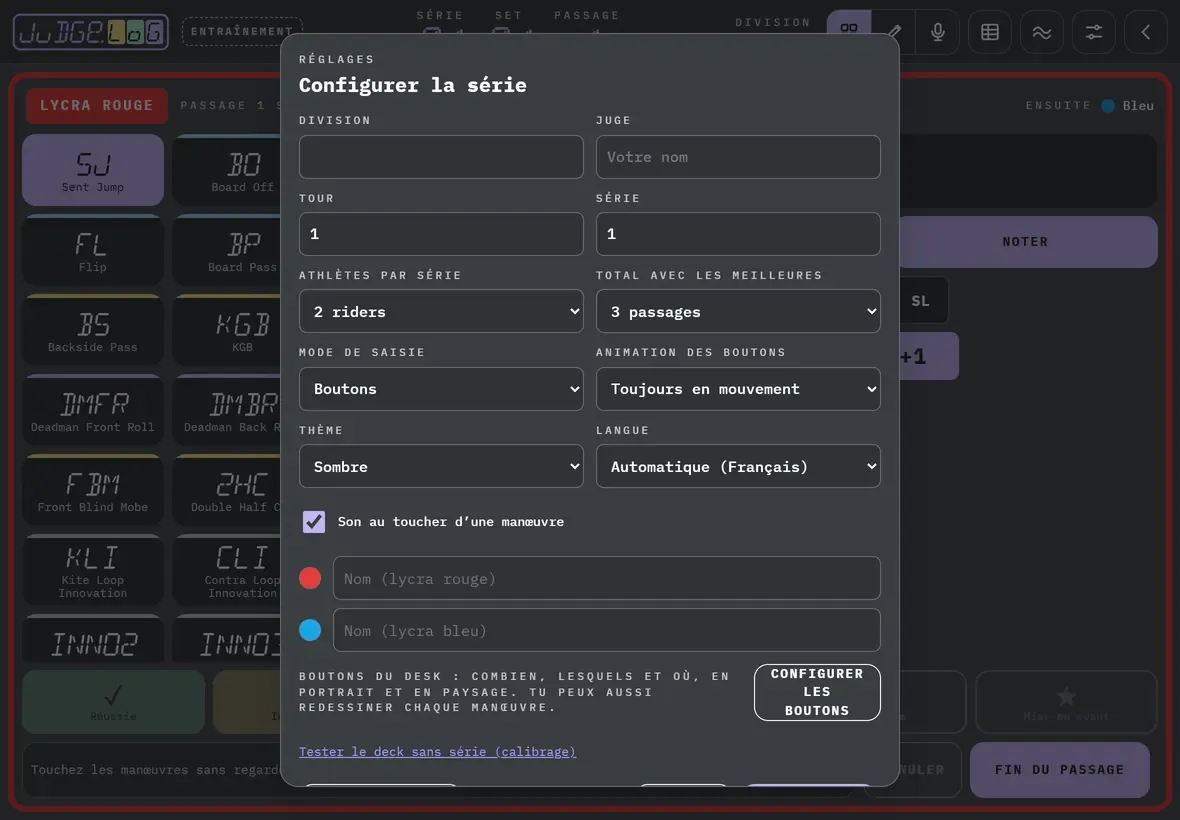
Task: Click the Nom lycra rouge field
Action: pyautogui.click(x=607, y=578)
